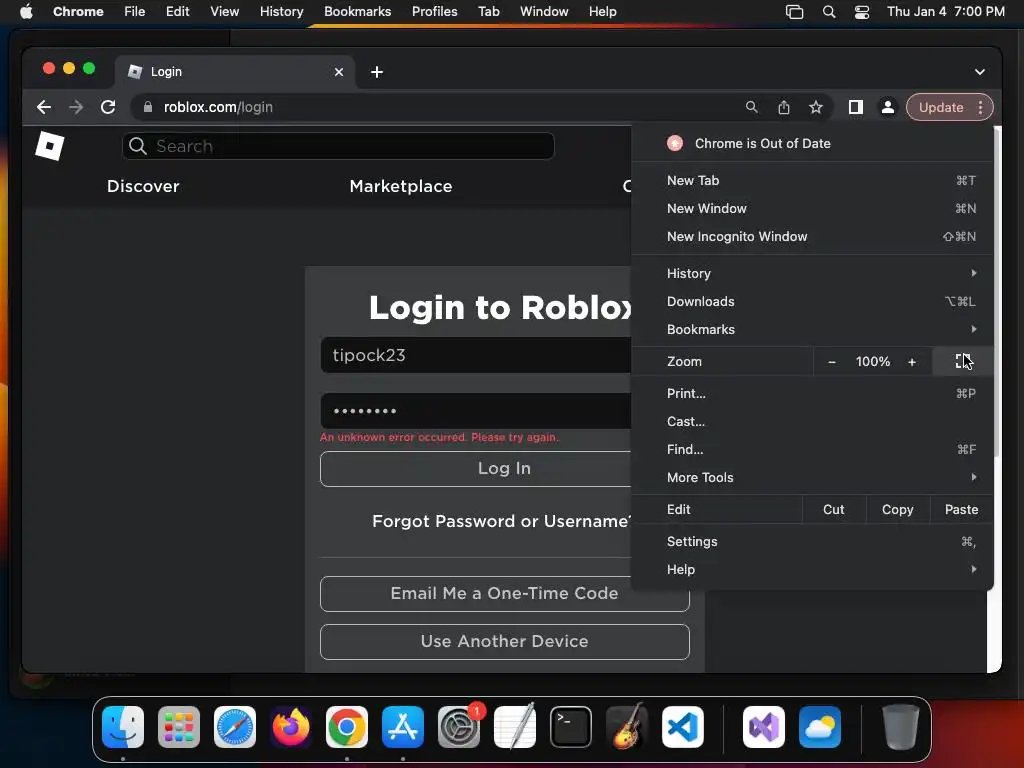Click the browser back arrow
1024x768 pixels.
pos(44,107)
